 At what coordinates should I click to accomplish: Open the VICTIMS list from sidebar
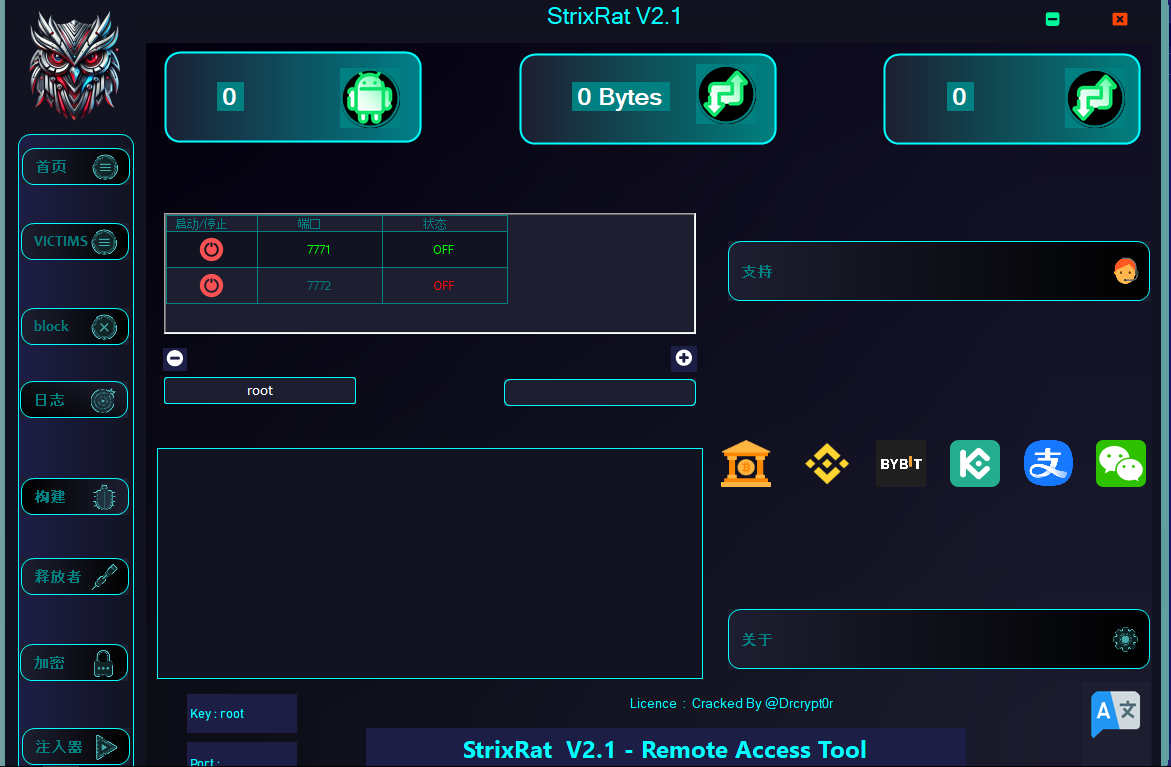pos(75,241)
